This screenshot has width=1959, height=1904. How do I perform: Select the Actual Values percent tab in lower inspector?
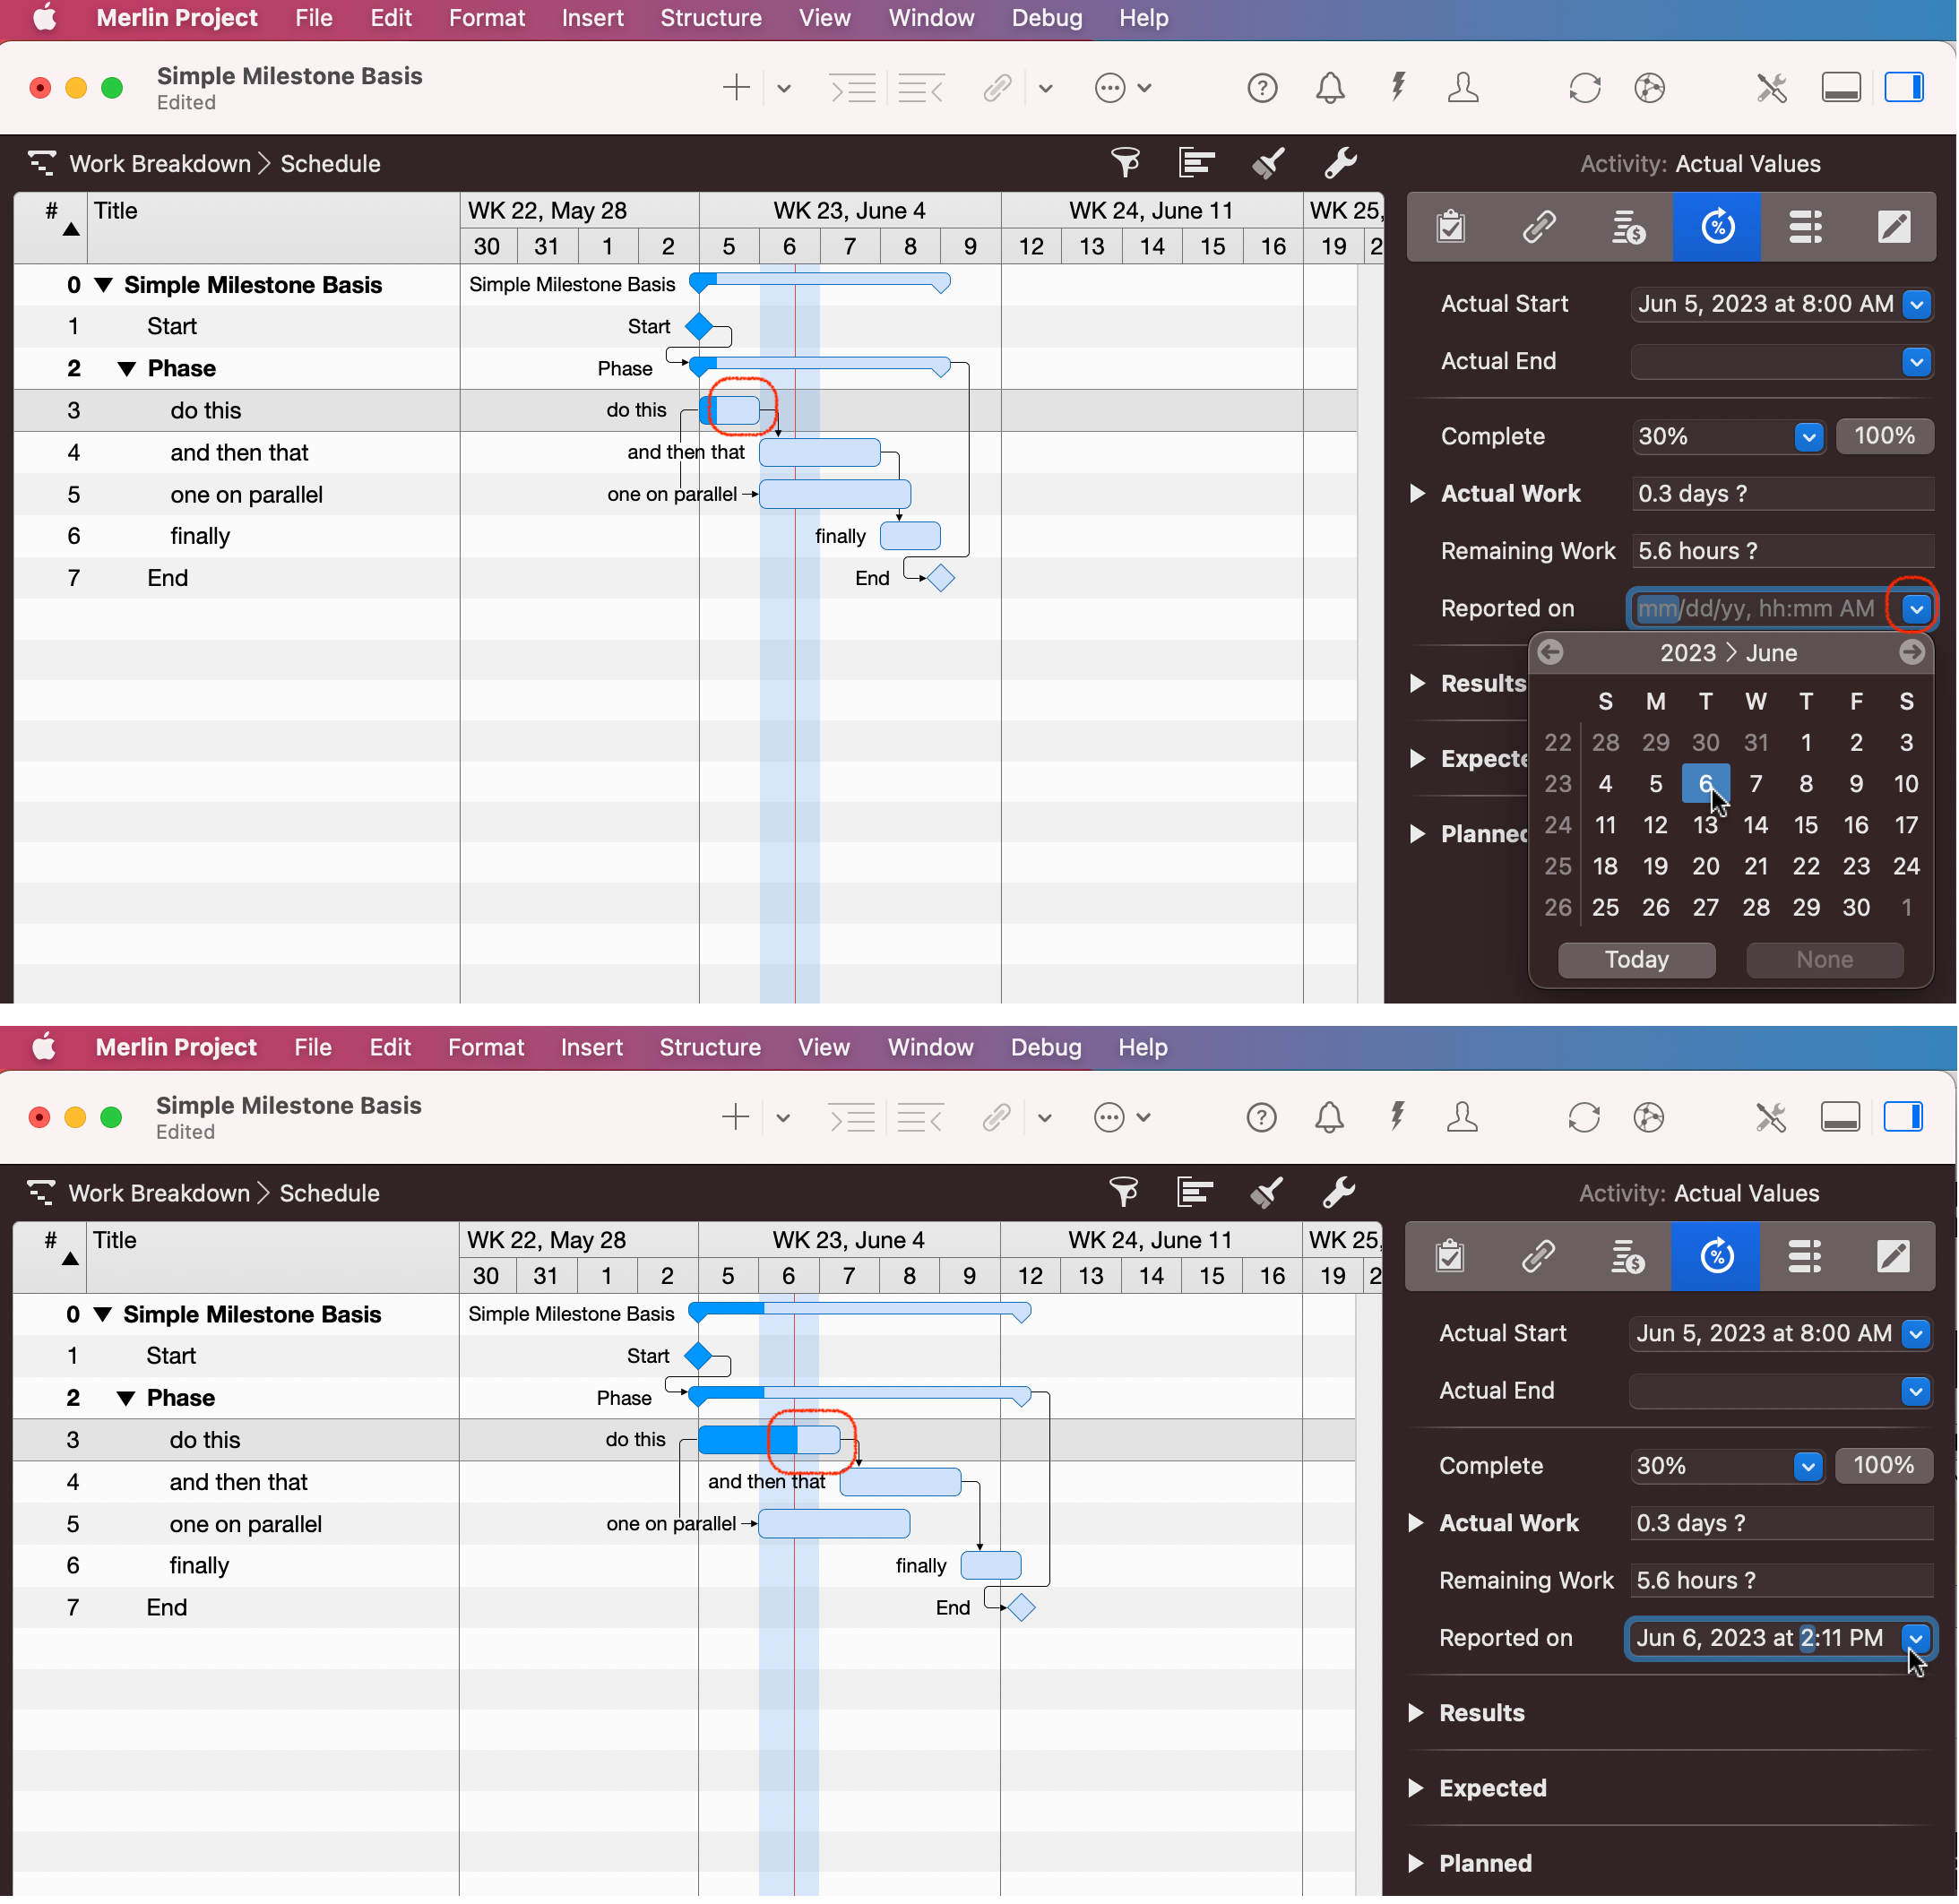coord(1717,1257)
